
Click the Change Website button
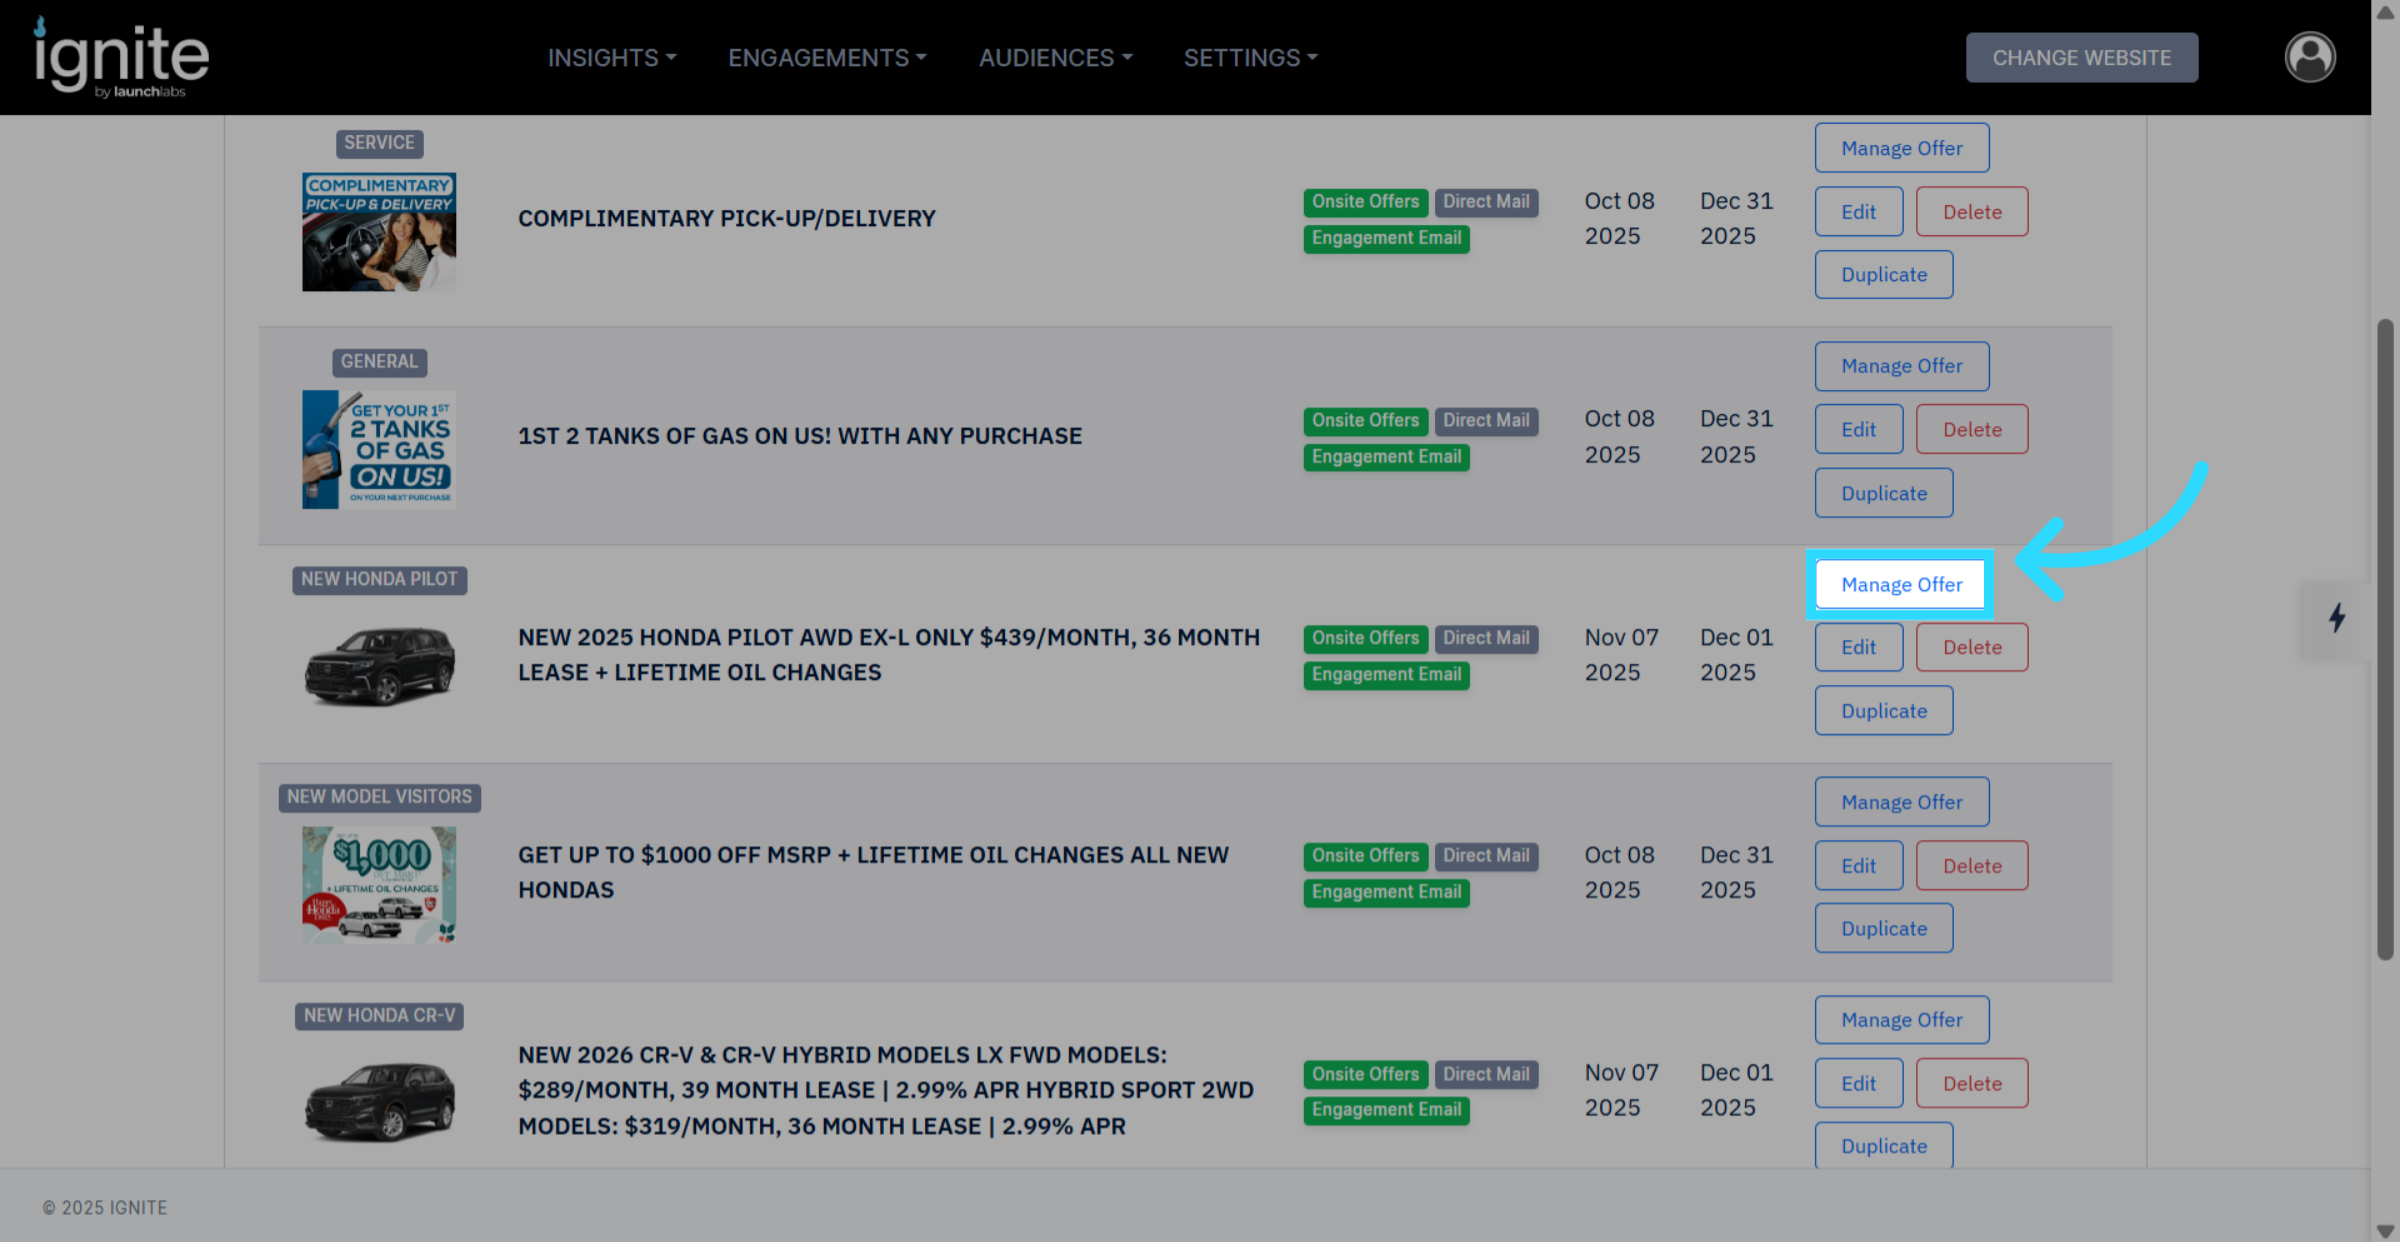tap(2081, 58)
